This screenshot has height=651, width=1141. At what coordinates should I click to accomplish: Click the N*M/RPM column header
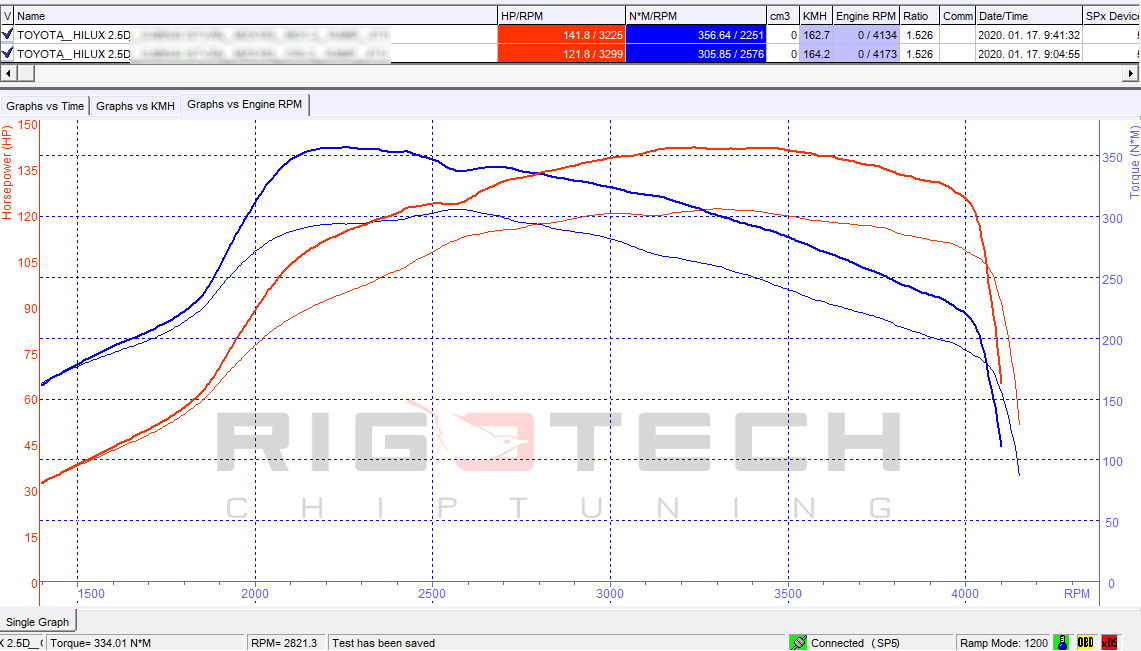coord(696,15)
